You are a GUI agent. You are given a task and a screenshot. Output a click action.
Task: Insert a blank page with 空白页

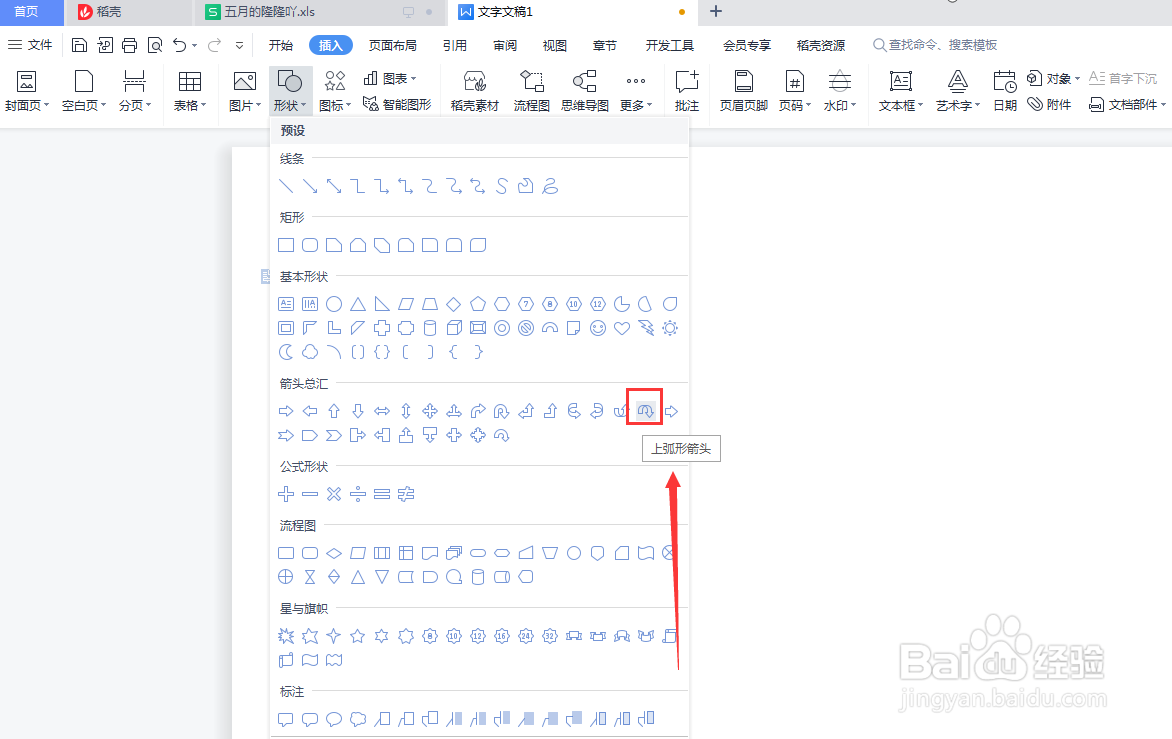(83, 89)
